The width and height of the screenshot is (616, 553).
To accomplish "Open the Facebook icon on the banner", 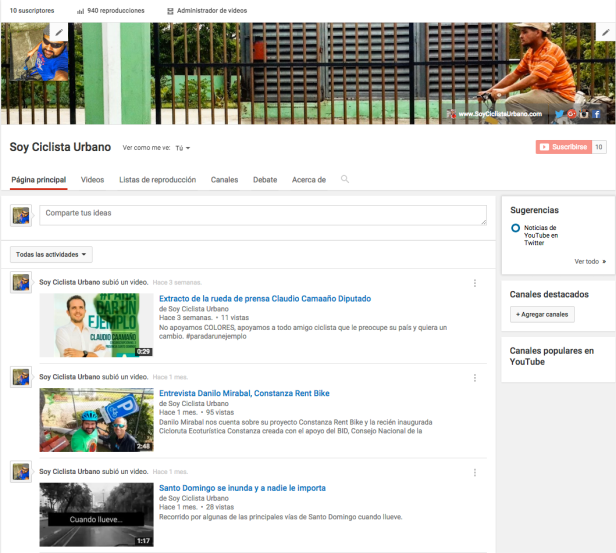I will [597, 114].
